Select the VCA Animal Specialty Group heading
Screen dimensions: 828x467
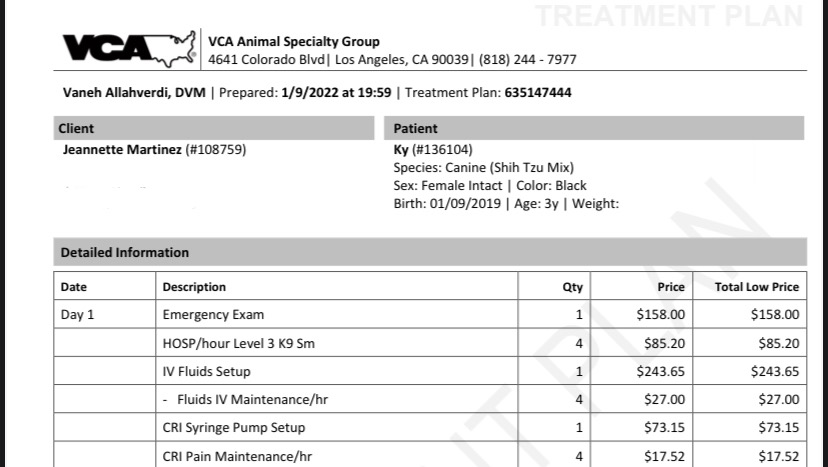[x=294, y=41]
